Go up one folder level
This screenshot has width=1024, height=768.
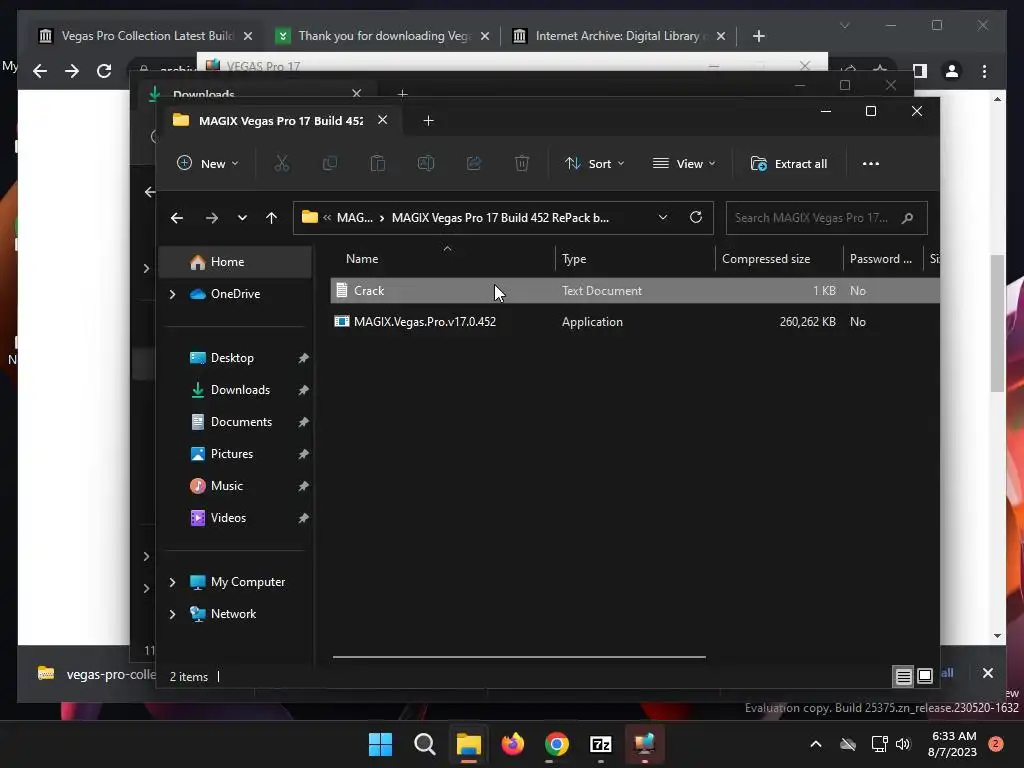[x=272, y=218]
